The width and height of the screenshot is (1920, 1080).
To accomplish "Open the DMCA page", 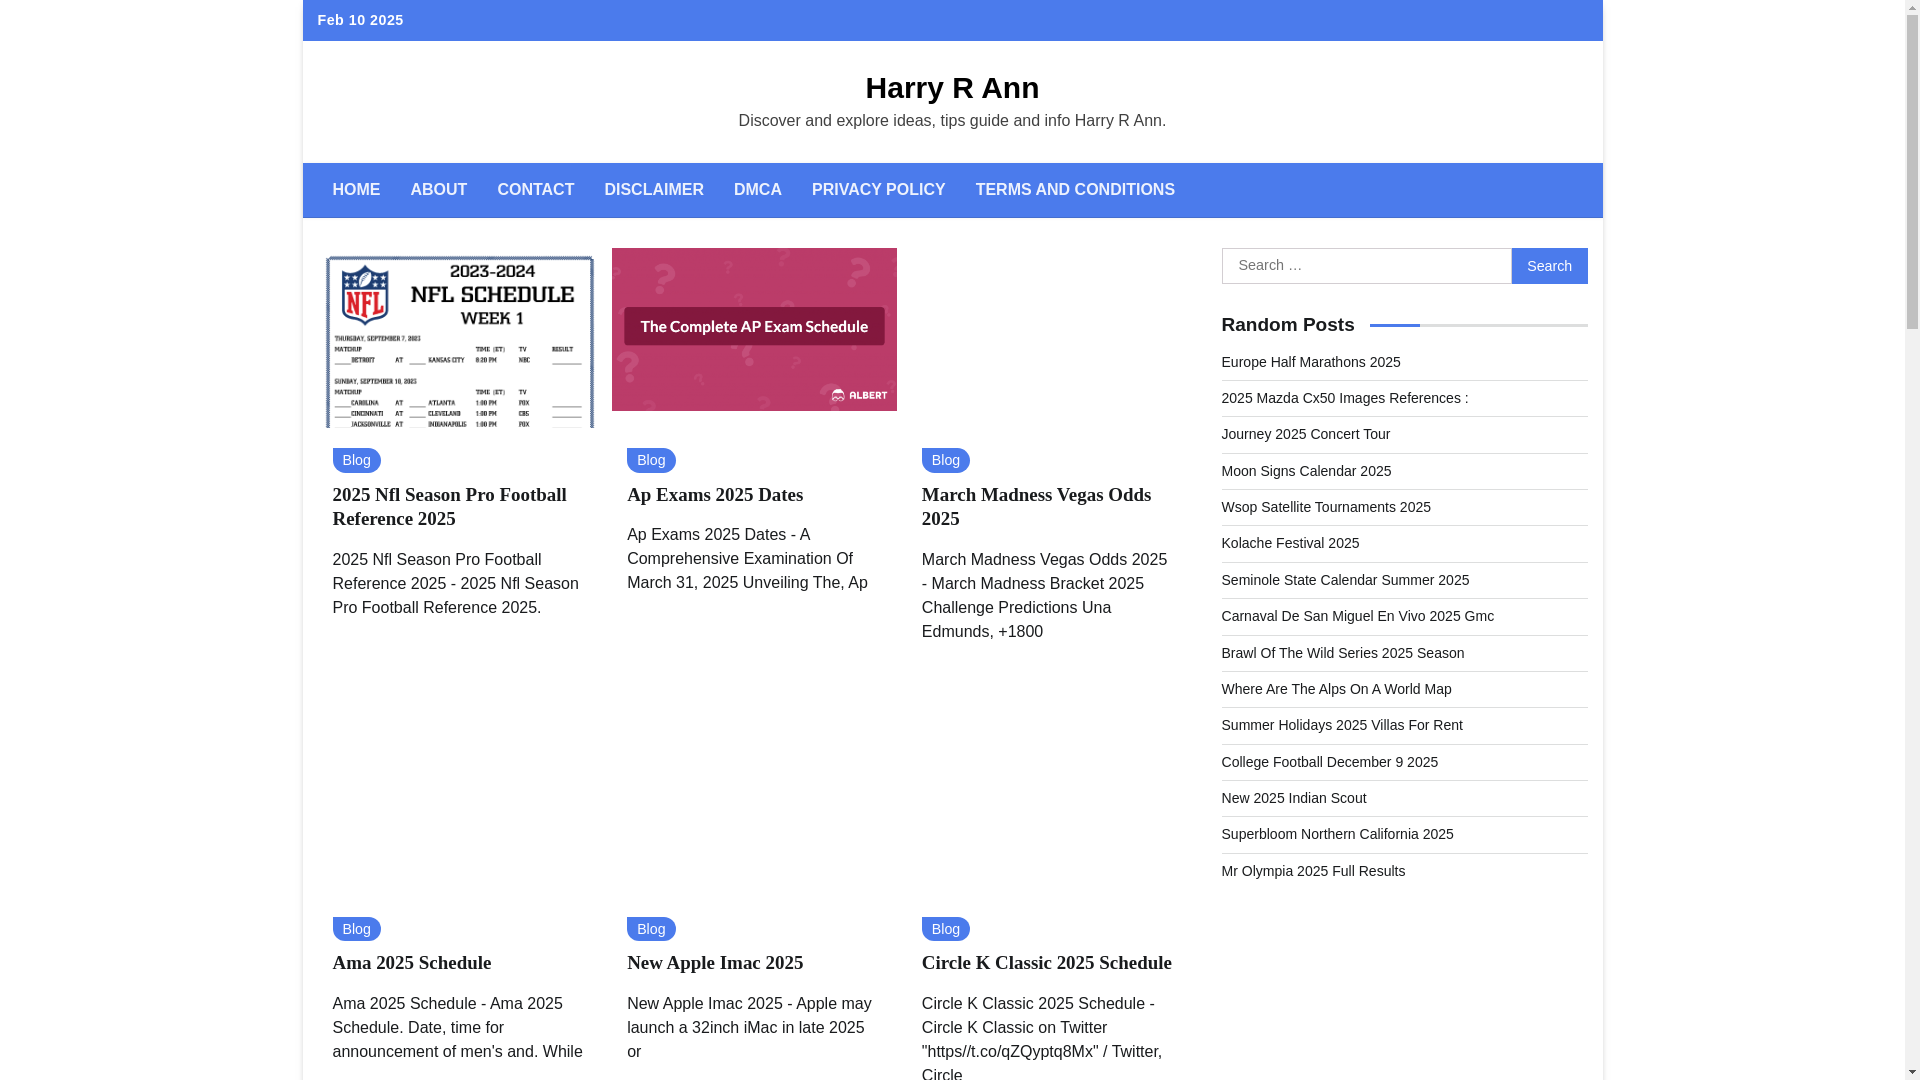I will [x=758, y=190].
